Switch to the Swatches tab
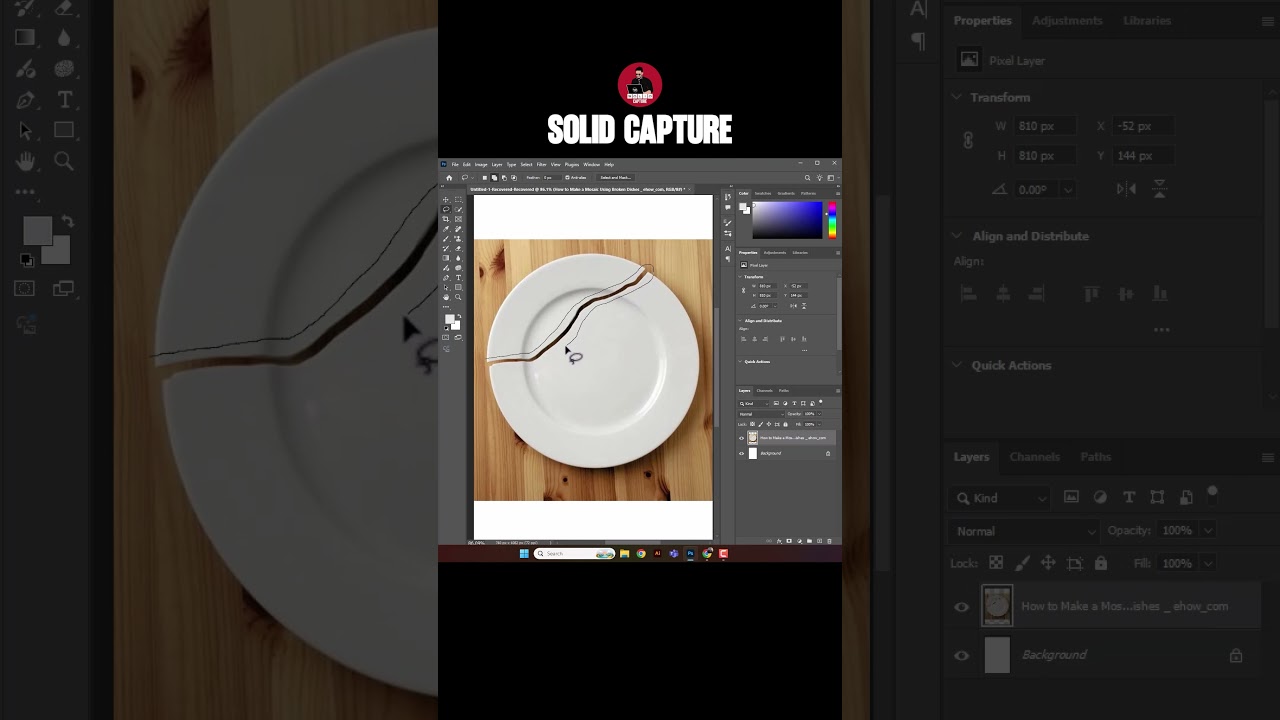 click(x=763, y=194)
